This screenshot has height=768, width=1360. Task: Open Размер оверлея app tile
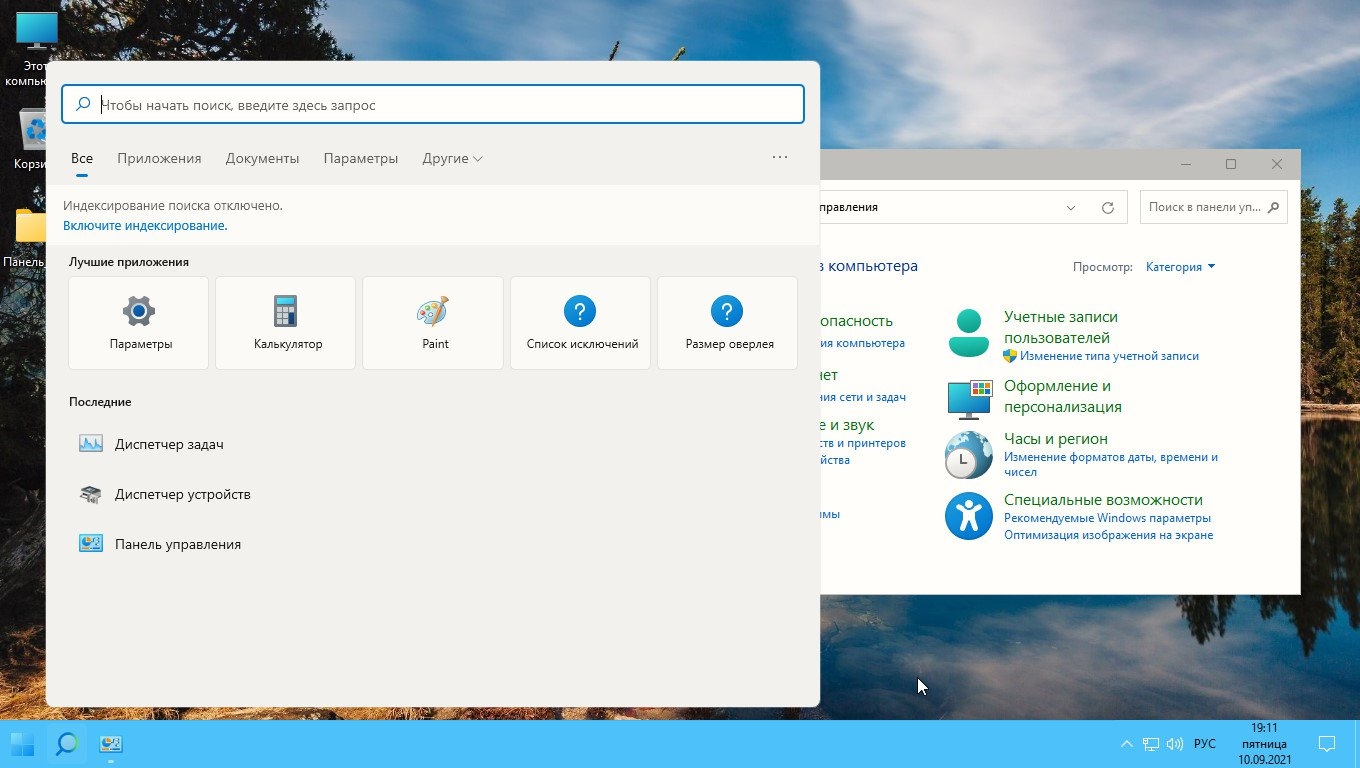click(x=727, y=323)
